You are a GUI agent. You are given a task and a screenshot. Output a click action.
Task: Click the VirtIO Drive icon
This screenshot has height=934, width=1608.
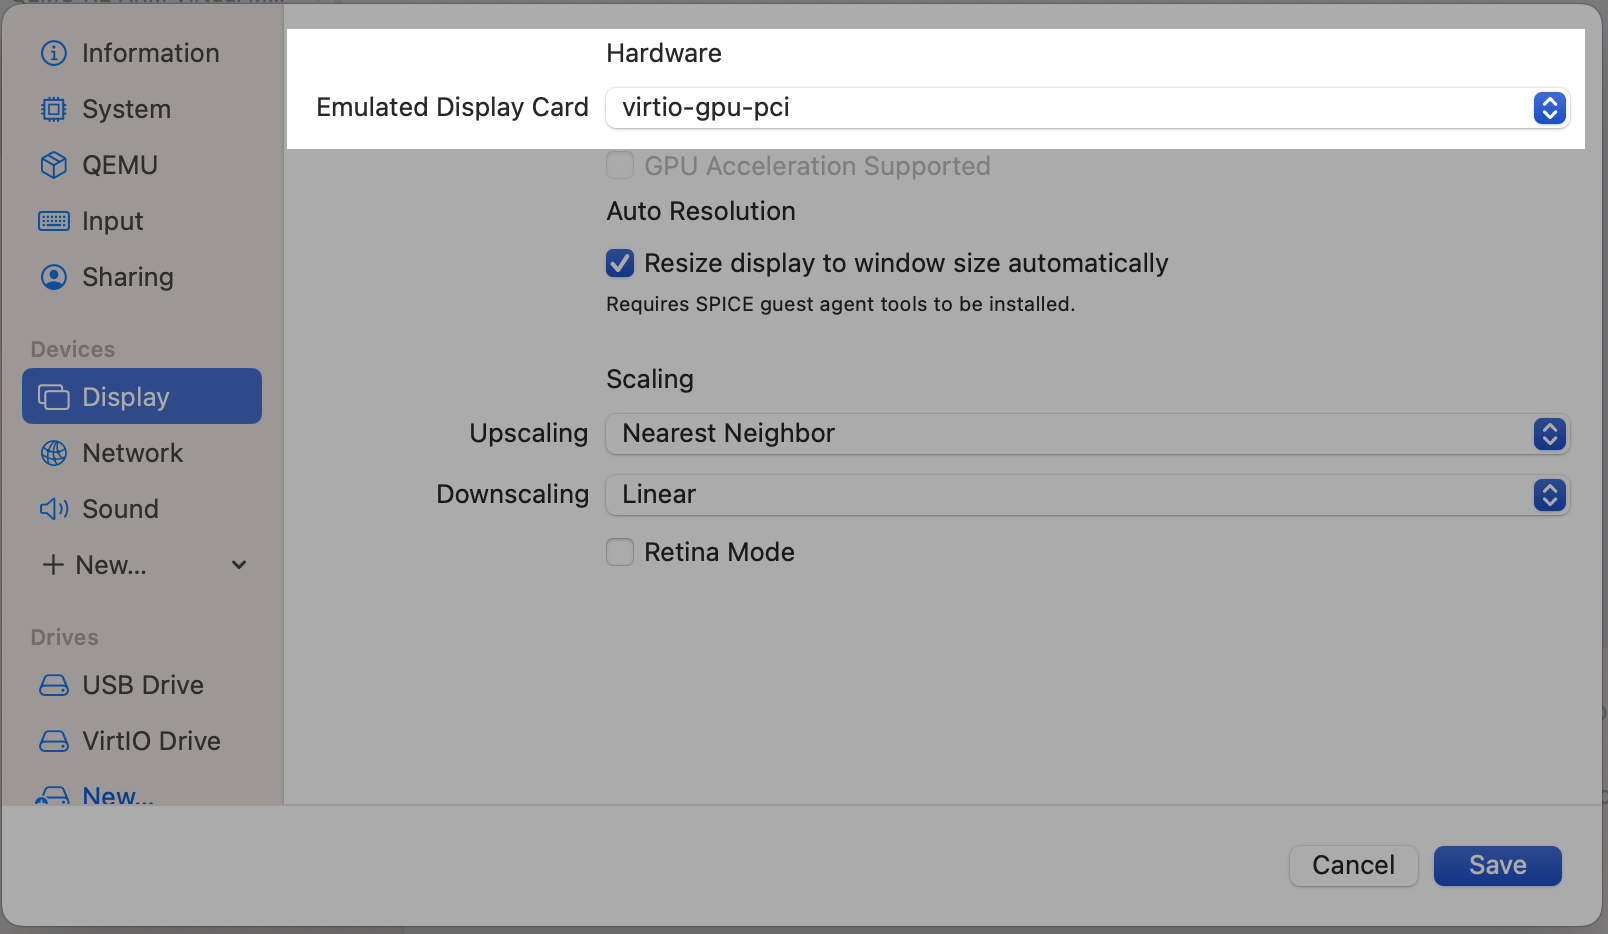pos(53,741)
